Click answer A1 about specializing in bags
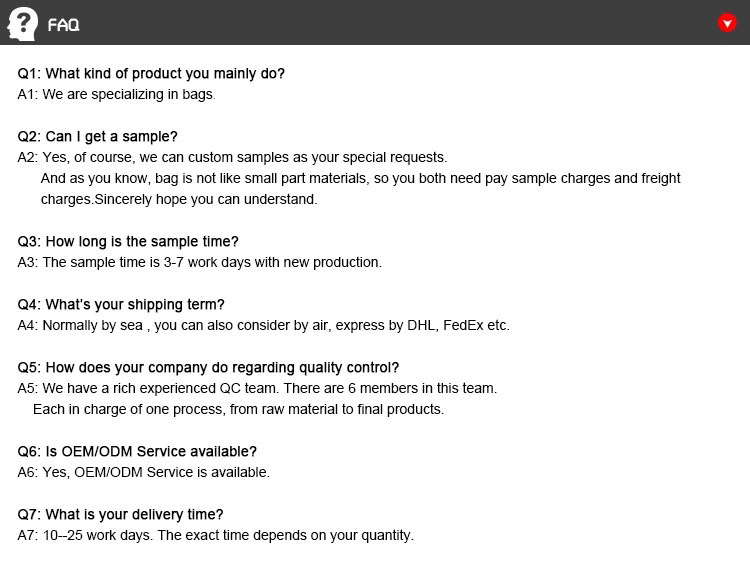Viewport: 750px width, 561px height. (x=116, y=94)
